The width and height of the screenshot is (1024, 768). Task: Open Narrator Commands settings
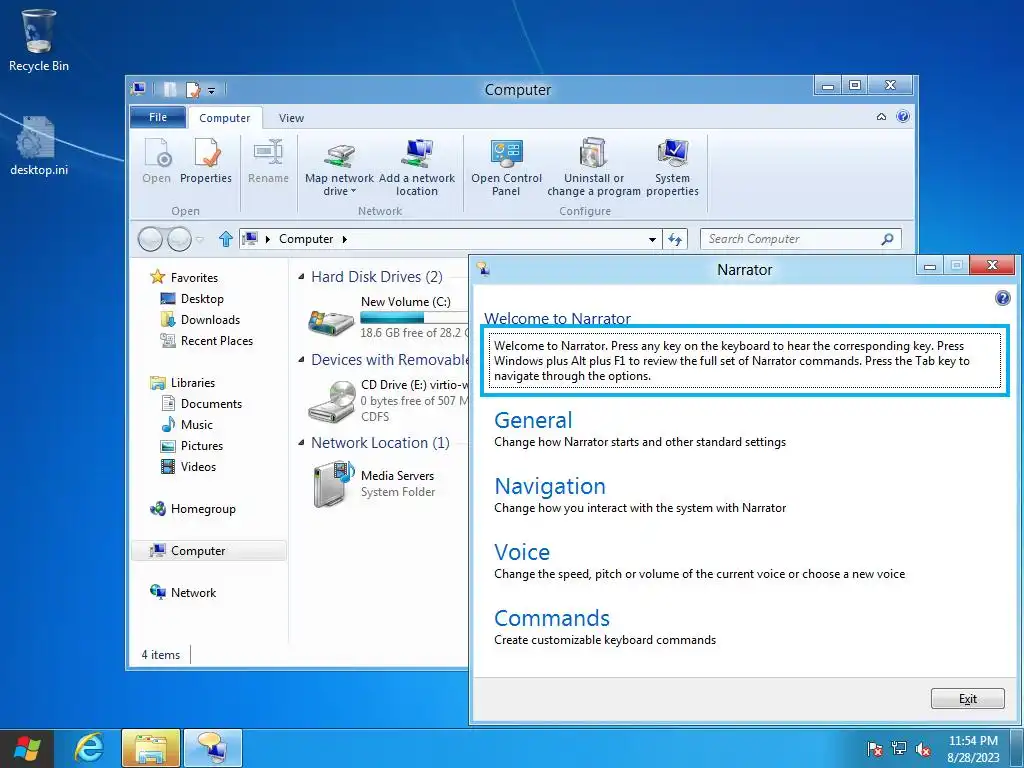552,618
